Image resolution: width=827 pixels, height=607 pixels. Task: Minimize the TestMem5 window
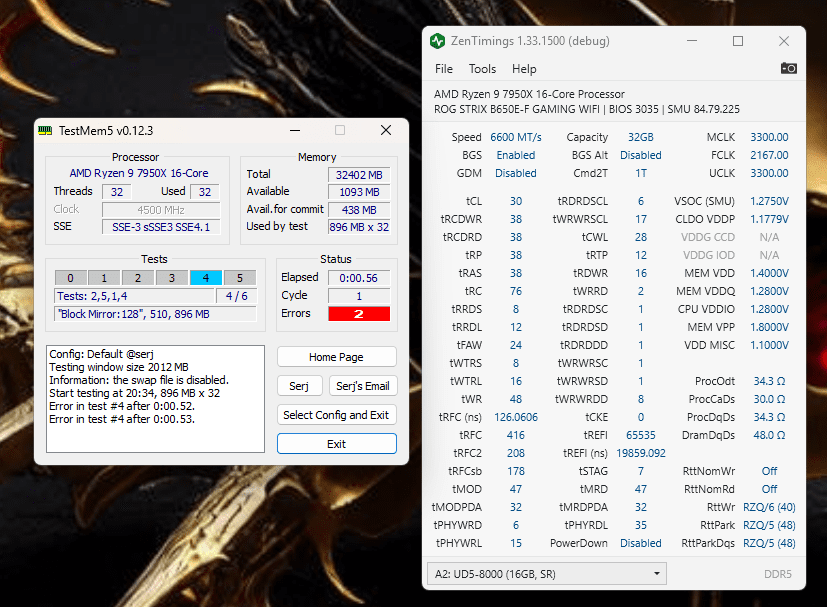point(295,130)
